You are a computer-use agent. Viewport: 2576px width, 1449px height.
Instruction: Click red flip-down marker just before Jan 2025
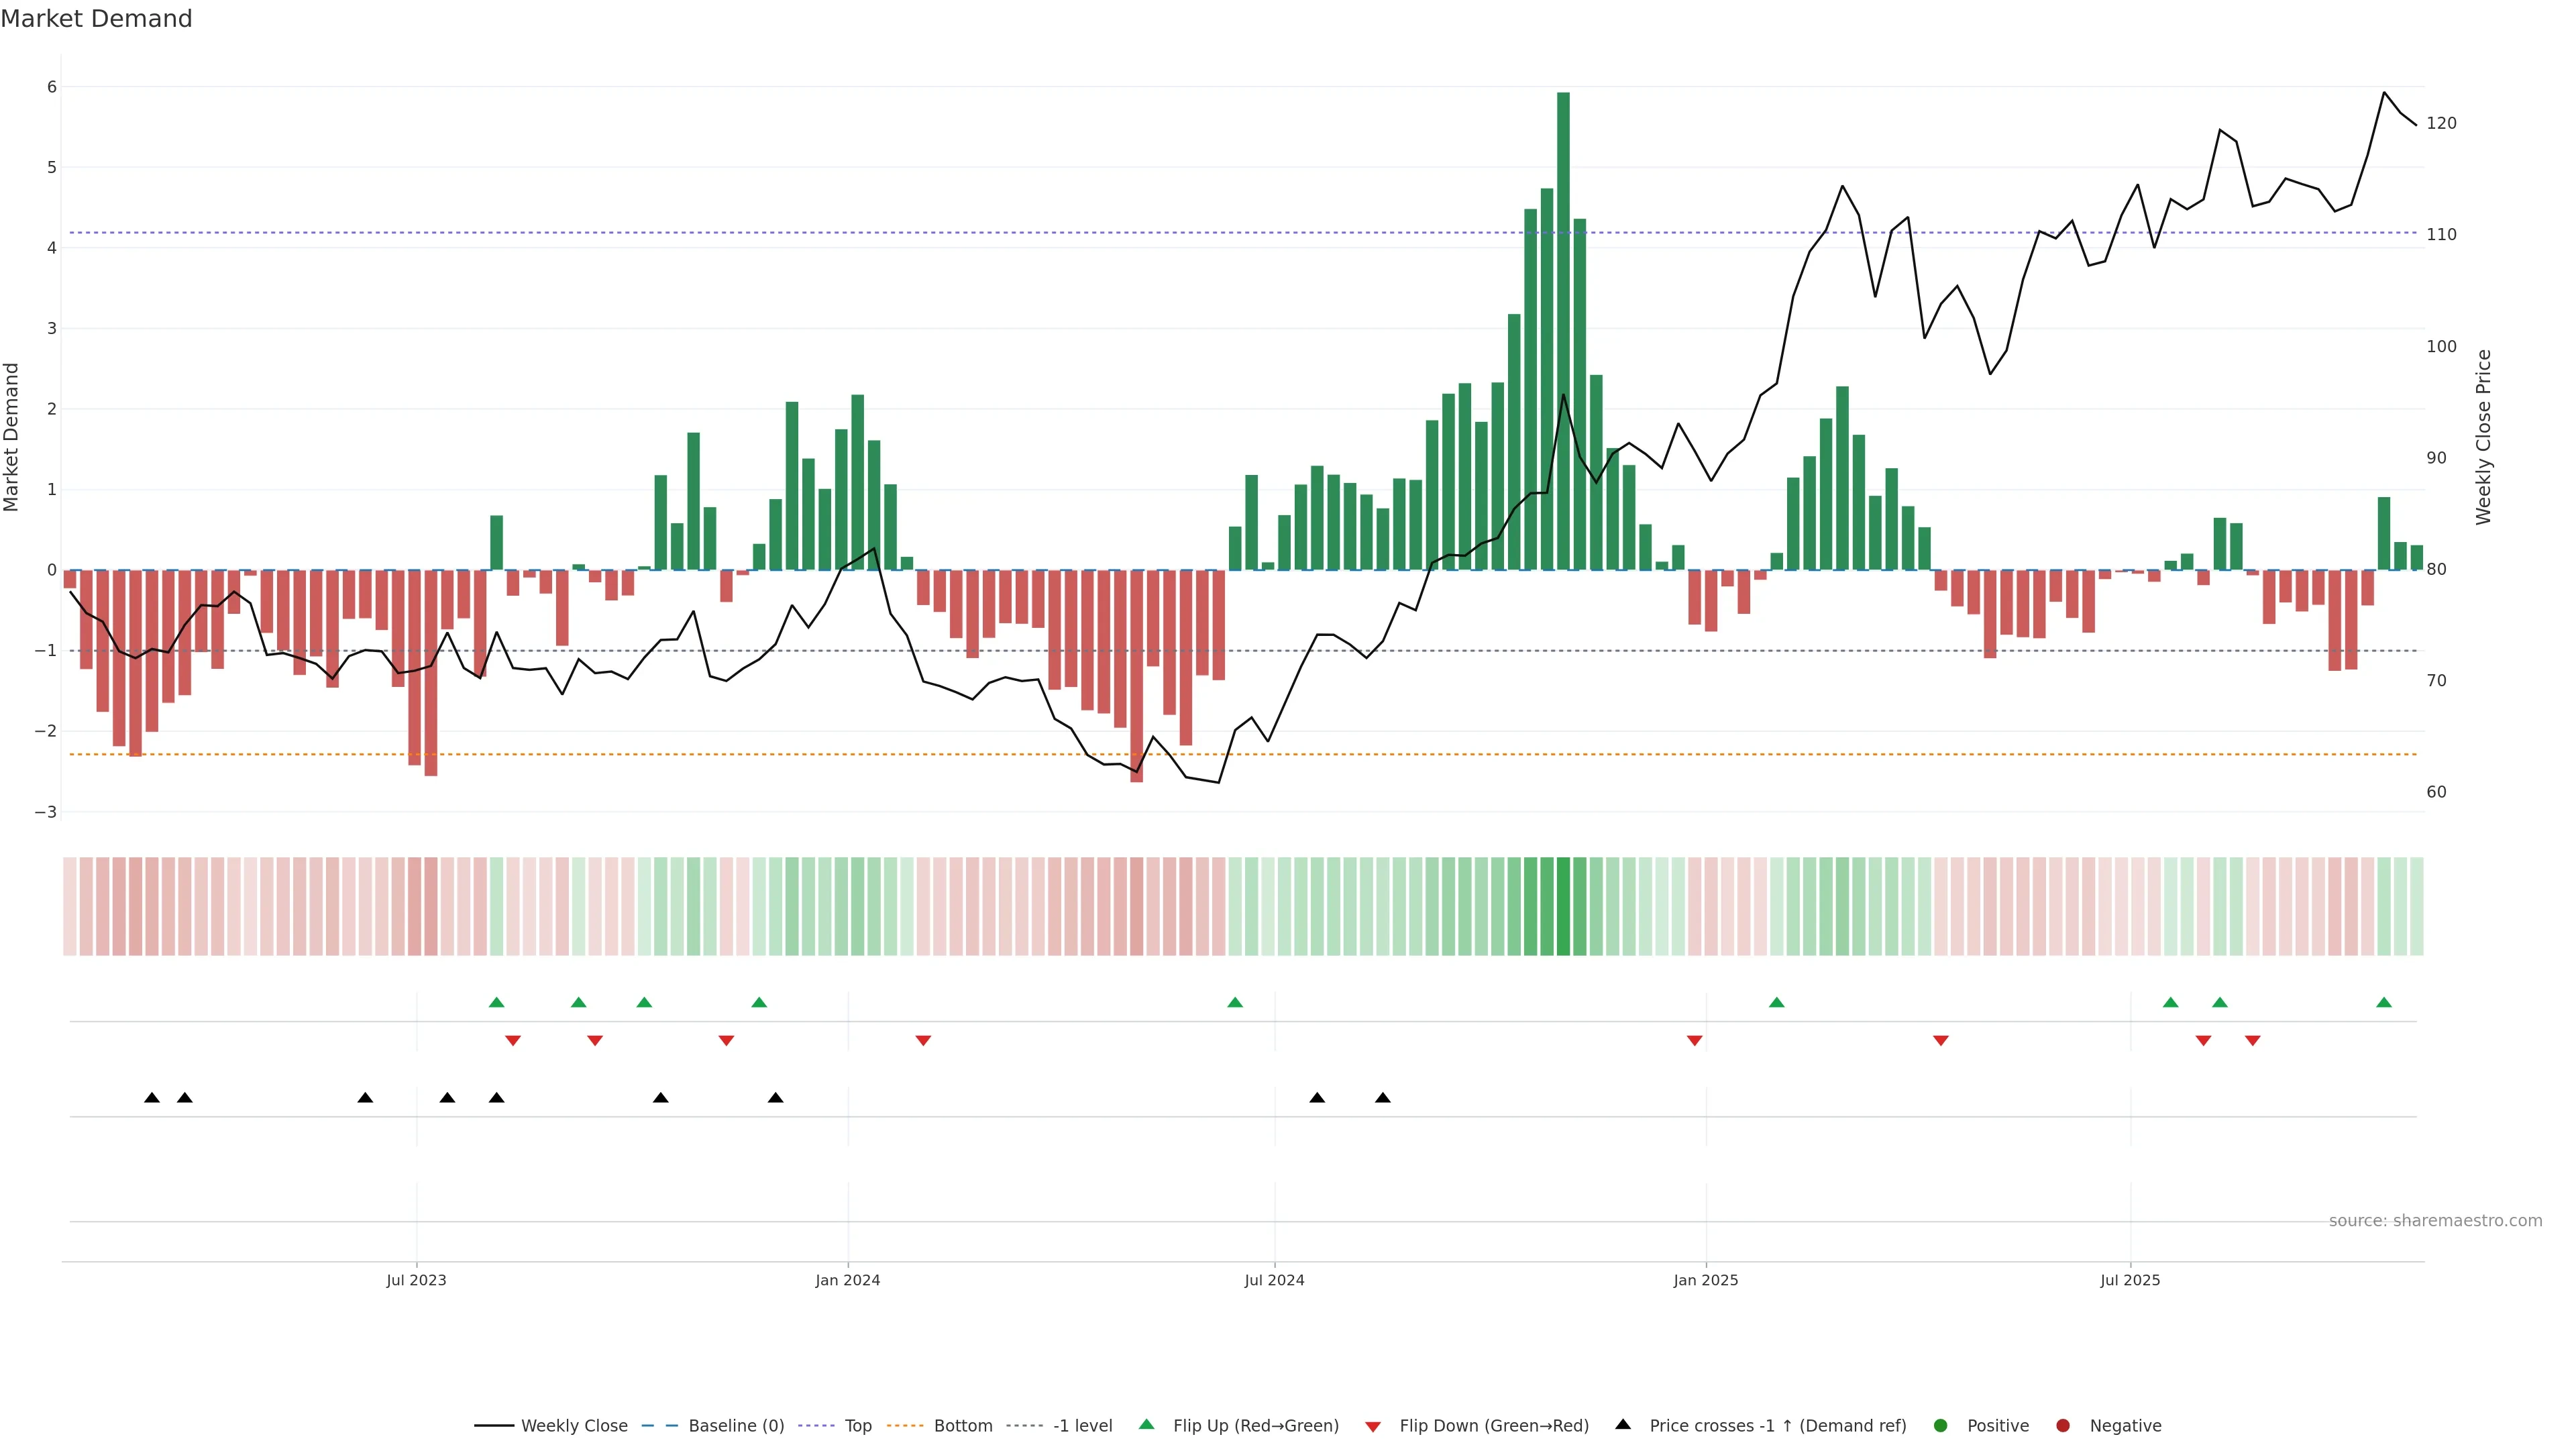1694,1041
